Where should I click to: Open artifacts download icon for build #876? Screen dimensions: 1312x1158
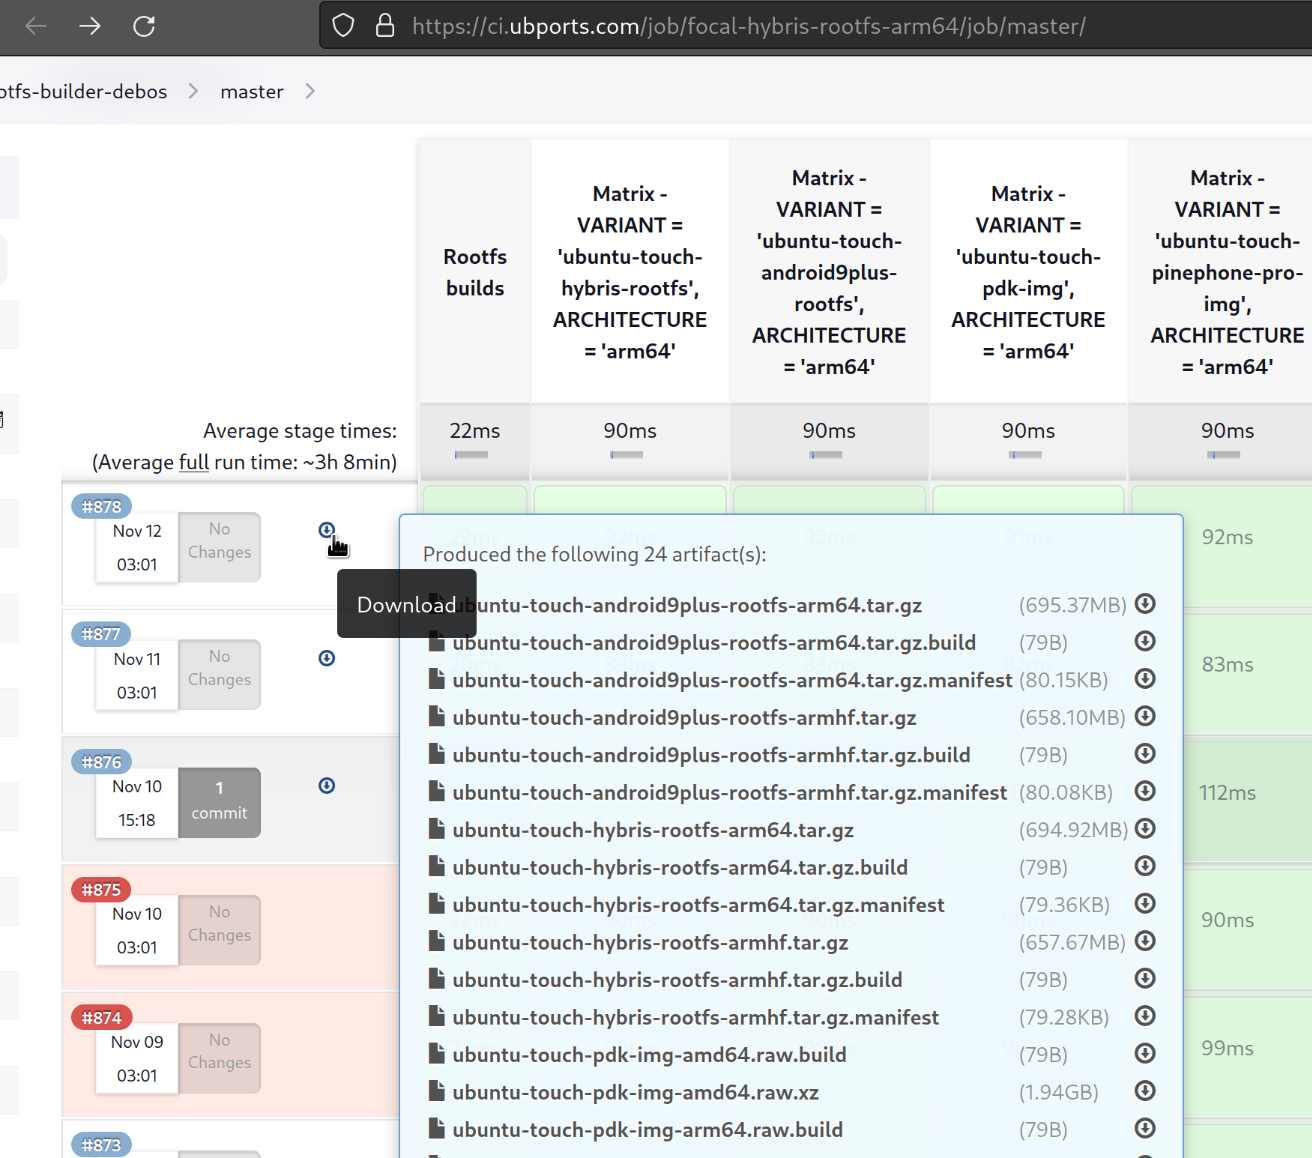pos(327,786)
